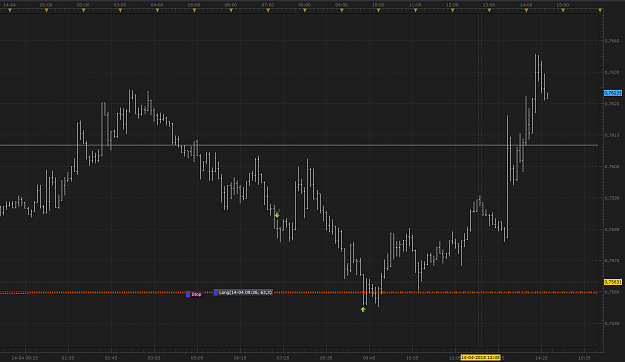Viewport: 625px width, 362px height.
Task: Click the green buy arrow below the price low
Action: 363,310
